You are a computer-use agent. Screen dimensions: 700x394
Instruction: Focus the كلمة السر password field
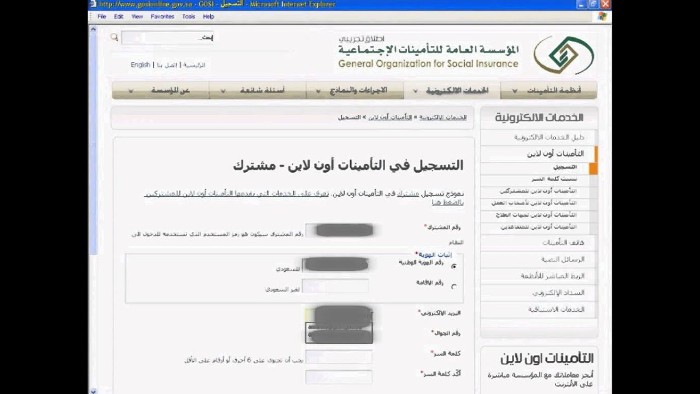(x=339, y=357)
